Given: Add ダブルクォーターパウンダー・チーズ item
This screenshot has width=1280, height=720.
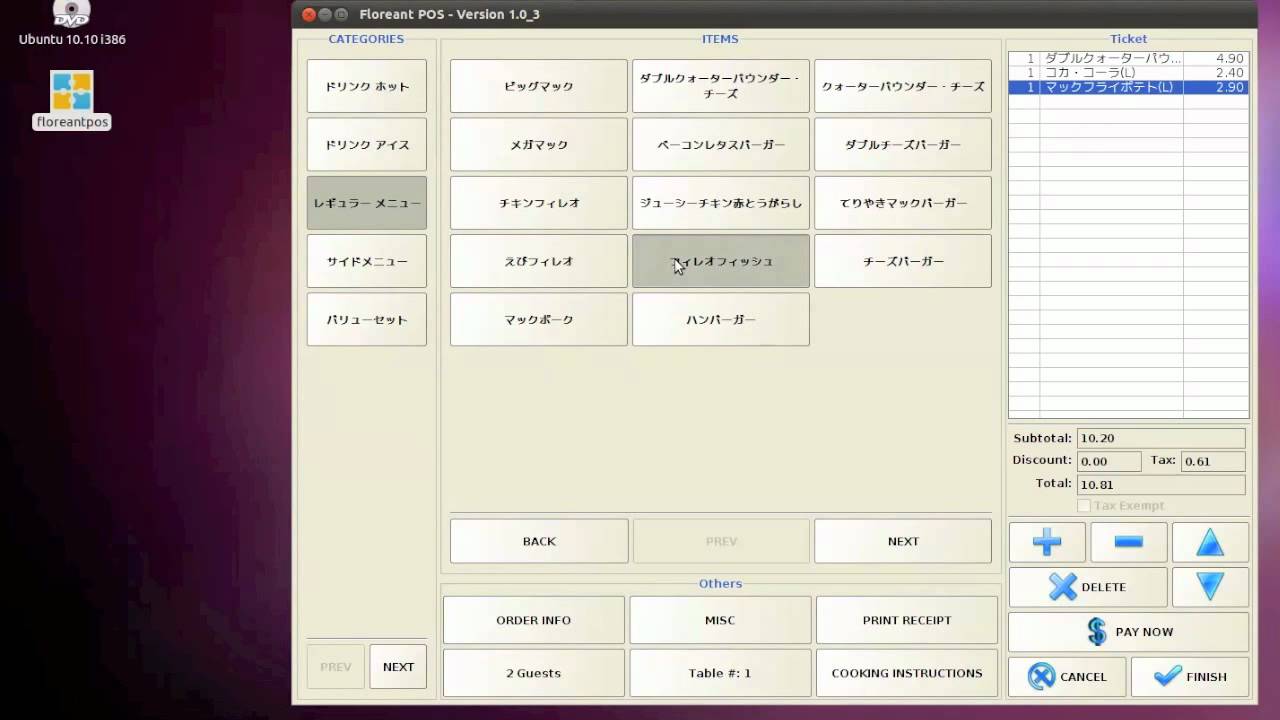Looking at the screenshot, I should click(721, 86).
